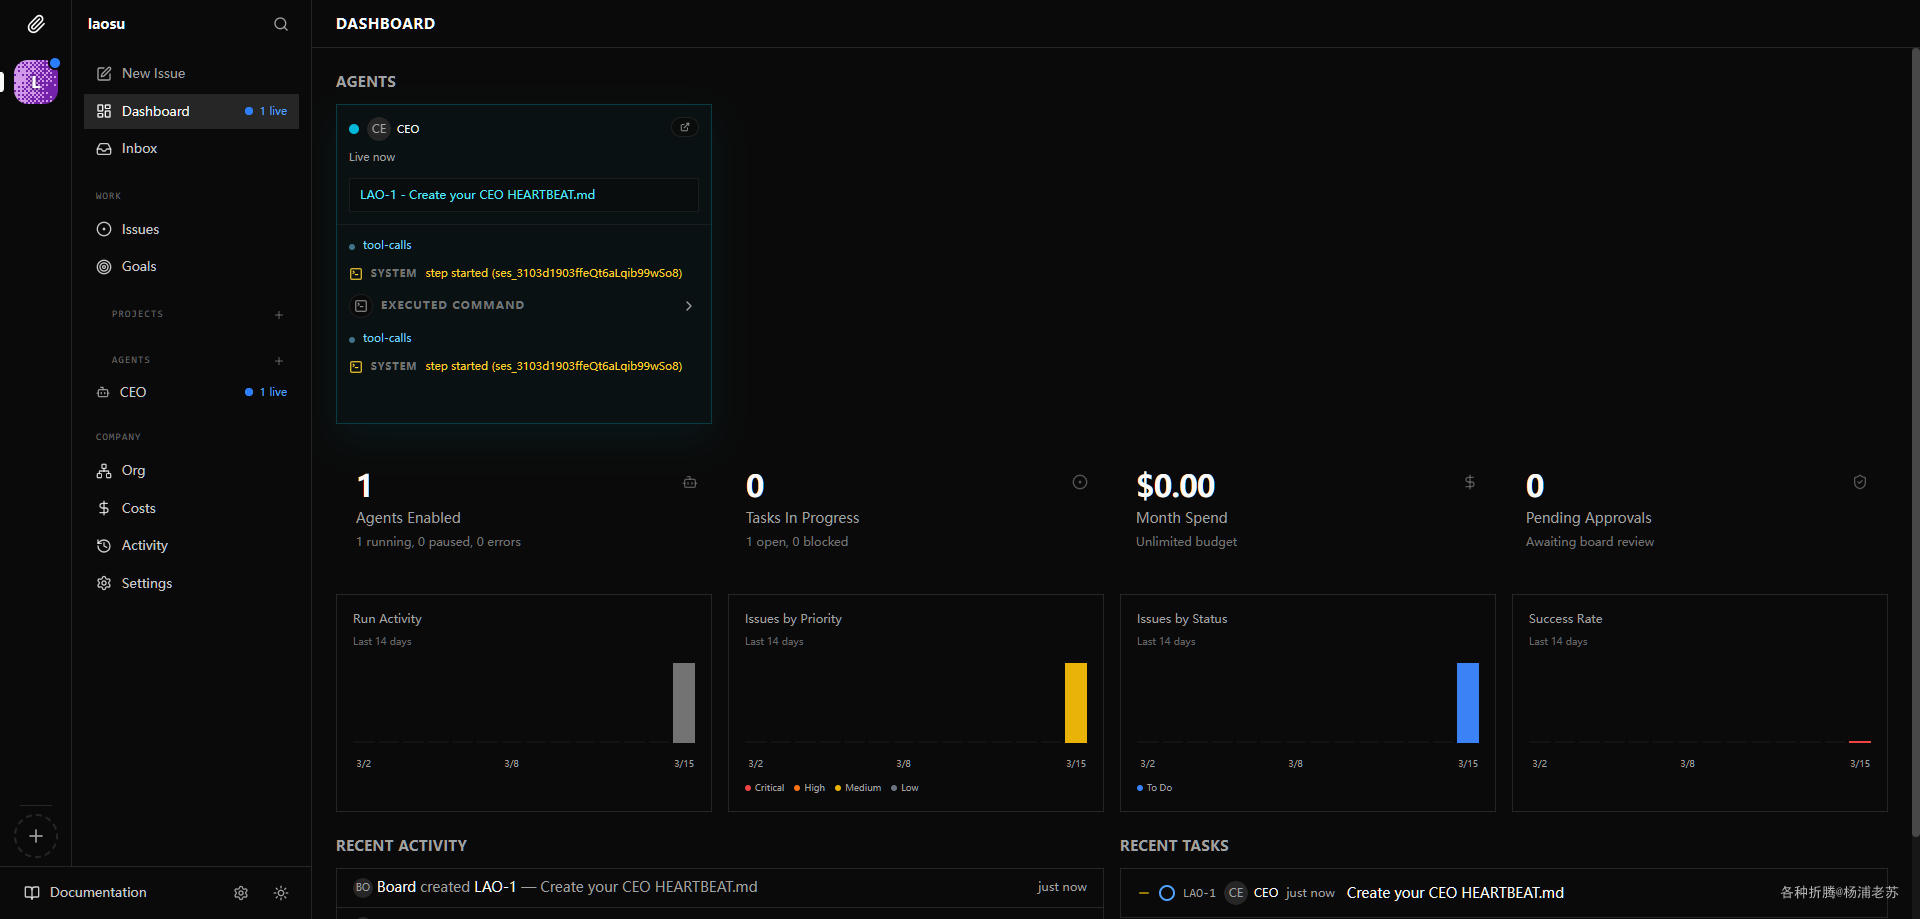The height and width of the screenshot is (919, 1920).
Task: Click the Tasks In Progress stat card
Action: click(x=914, y=510)
